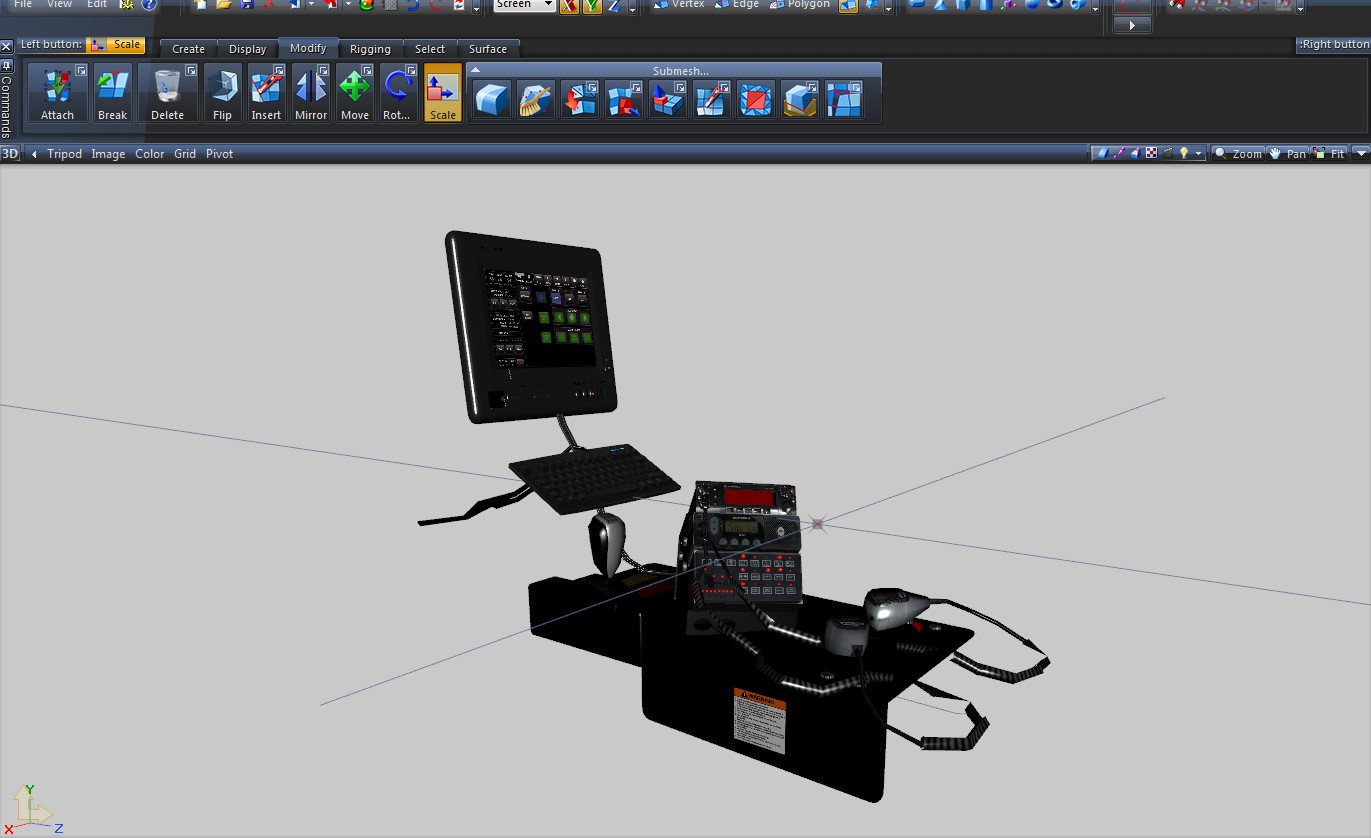Collapse the Submesh panel header

pyautogui.click(x=476, y=70)
